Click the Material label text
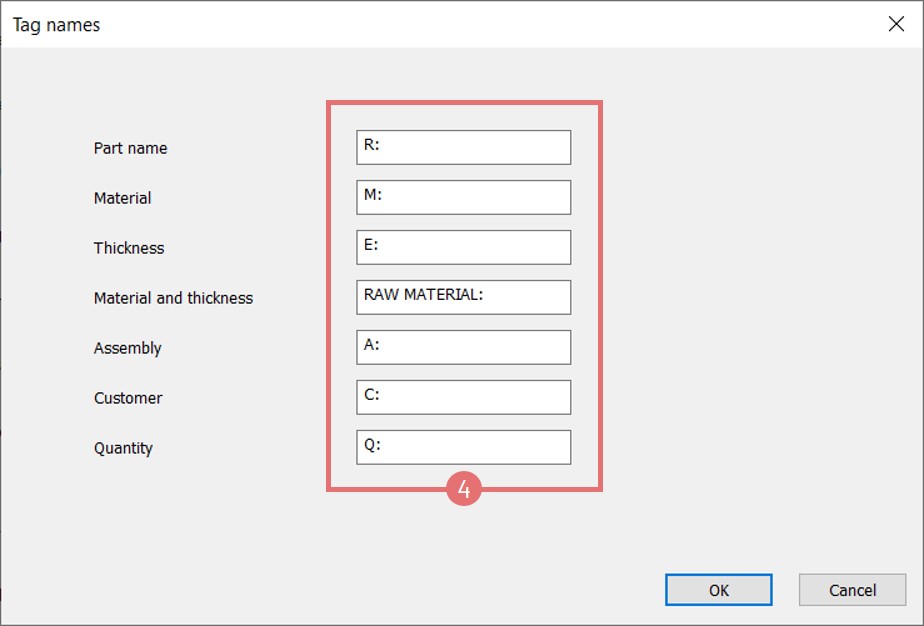Image resolution: width=924 pixels, height=626 pixels. pyautogui.click(x=122, y=198)
